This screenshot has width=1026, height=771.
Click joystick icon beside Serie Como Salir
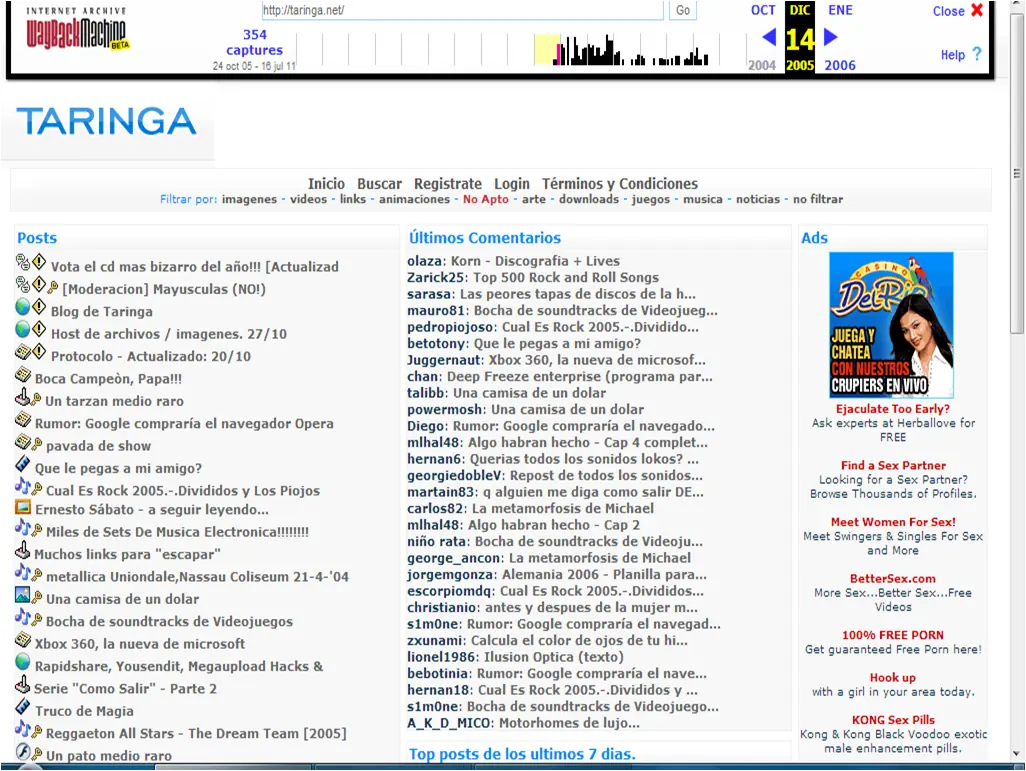[x=23, y=685]
